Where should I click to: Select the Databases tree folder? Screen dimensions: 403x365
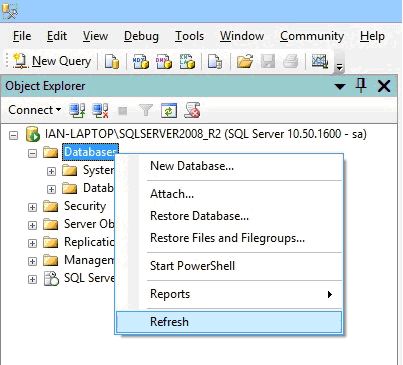point(90,152)
